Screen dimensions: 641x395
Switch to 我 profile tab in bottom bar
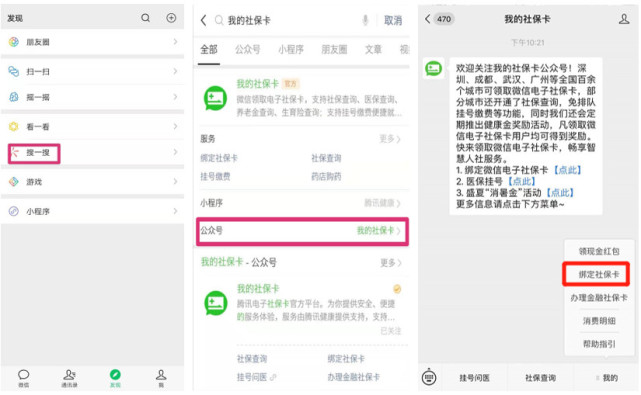click(x=161, y=378)
